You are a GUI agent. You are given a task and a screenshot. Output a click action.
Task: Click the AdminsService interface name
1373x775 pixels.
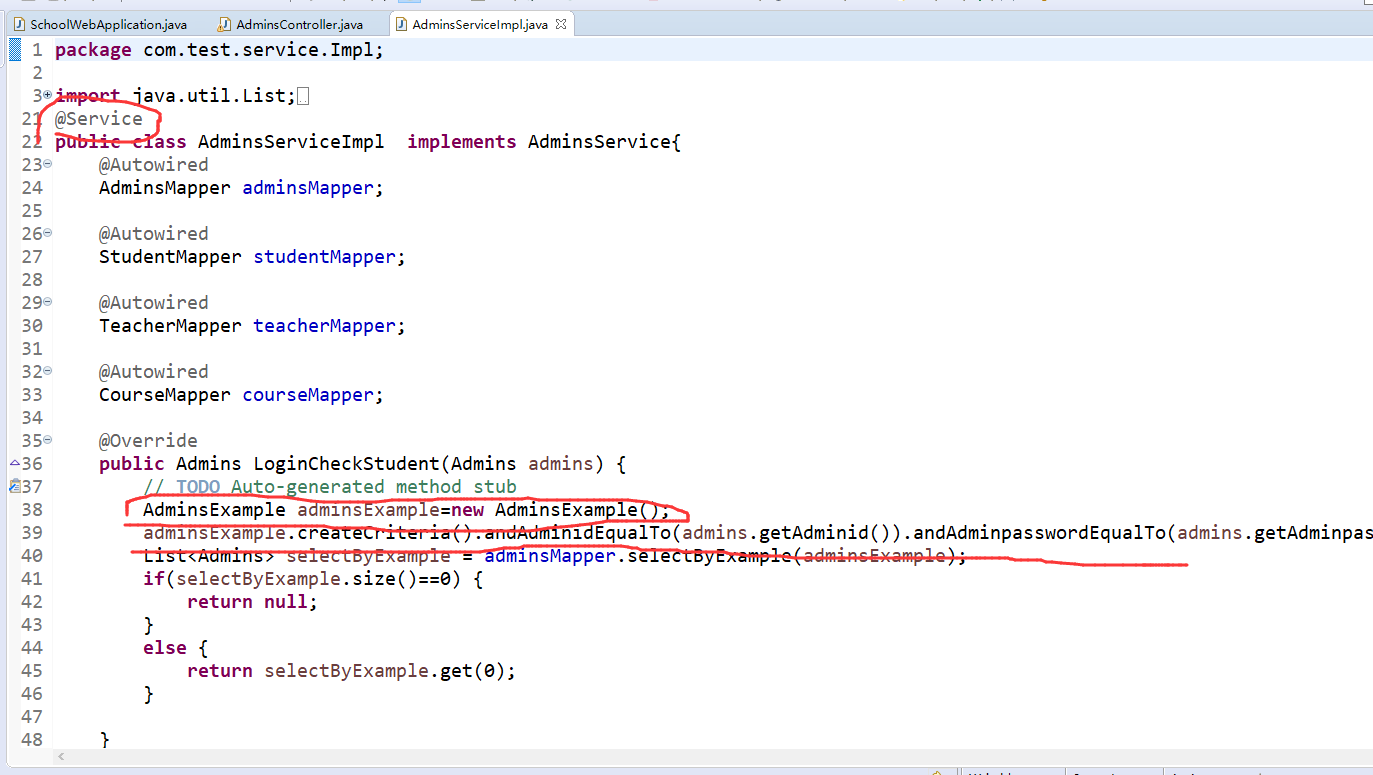point(599,142)
